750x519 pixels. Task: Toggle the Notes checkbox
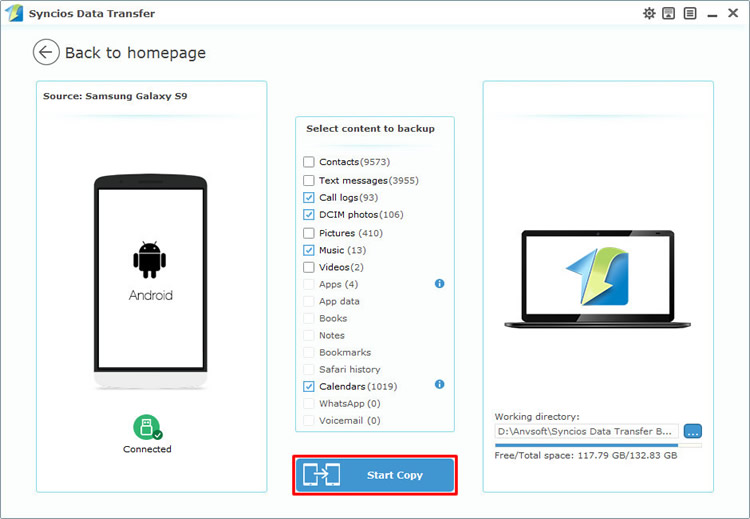(309, 335)
